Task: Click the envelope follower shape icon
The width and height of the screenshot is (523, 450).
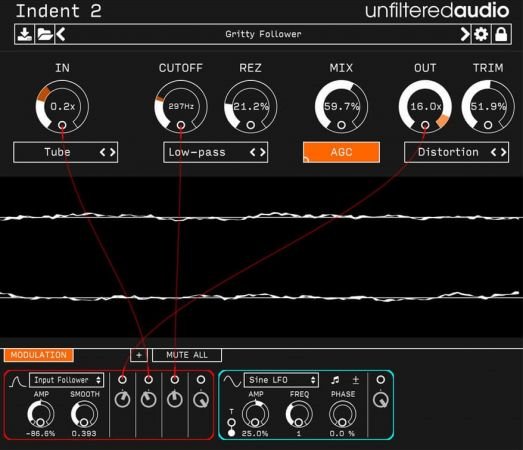Action: (17, 381)
